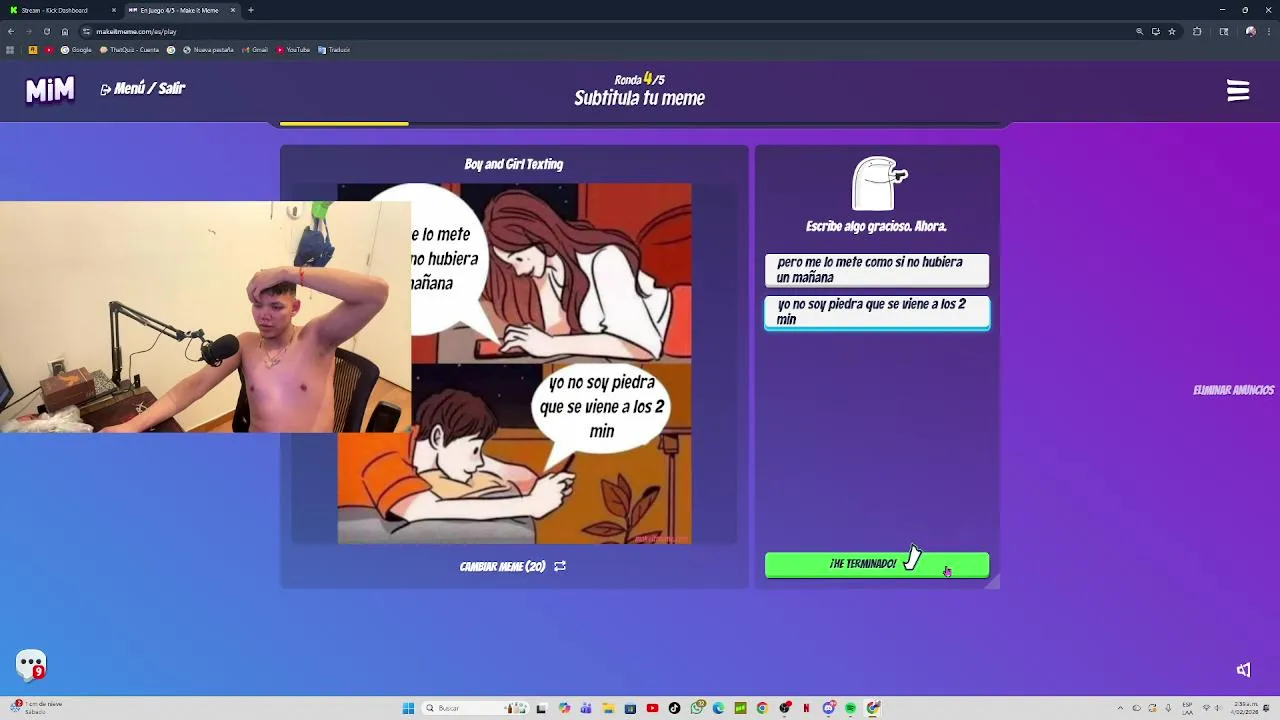This screenshot has height=720, width=1280.
Task: Open Chrome profile avatar
Action: (1251, 31)
